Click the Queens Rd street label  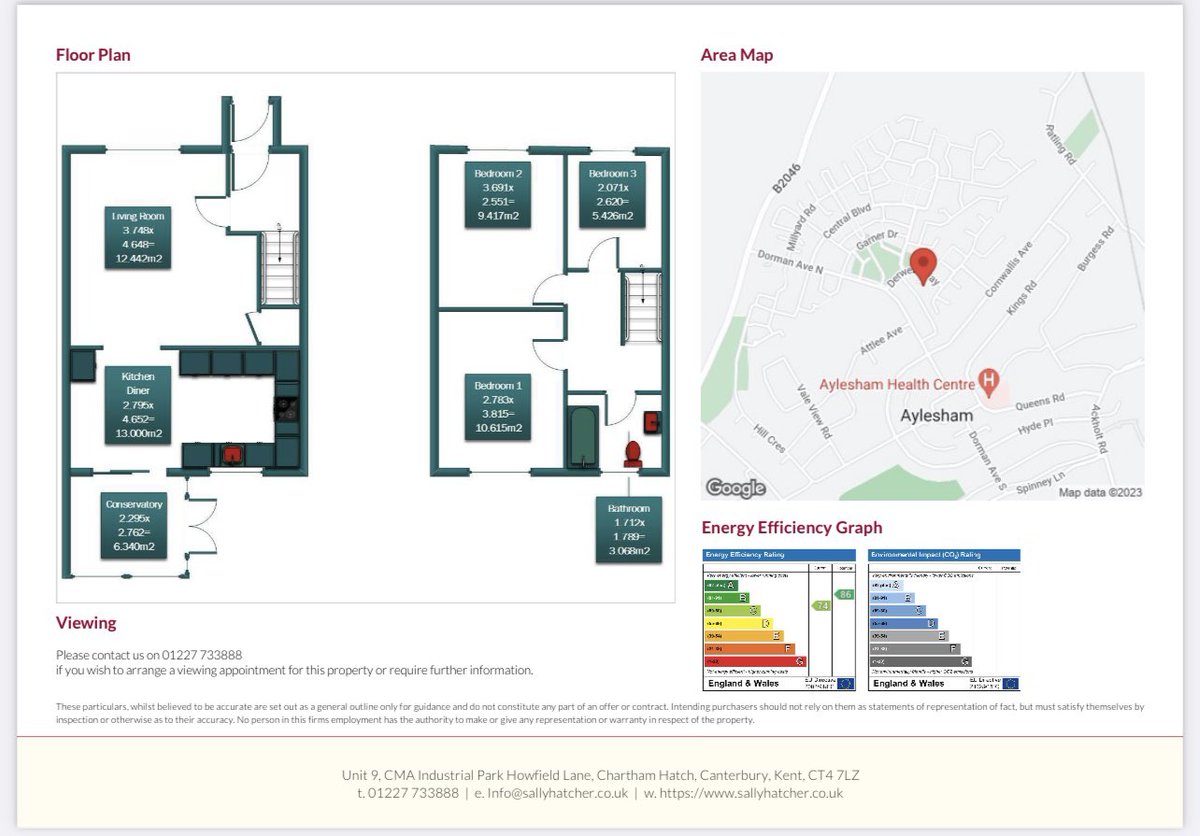coord(1040,402)
